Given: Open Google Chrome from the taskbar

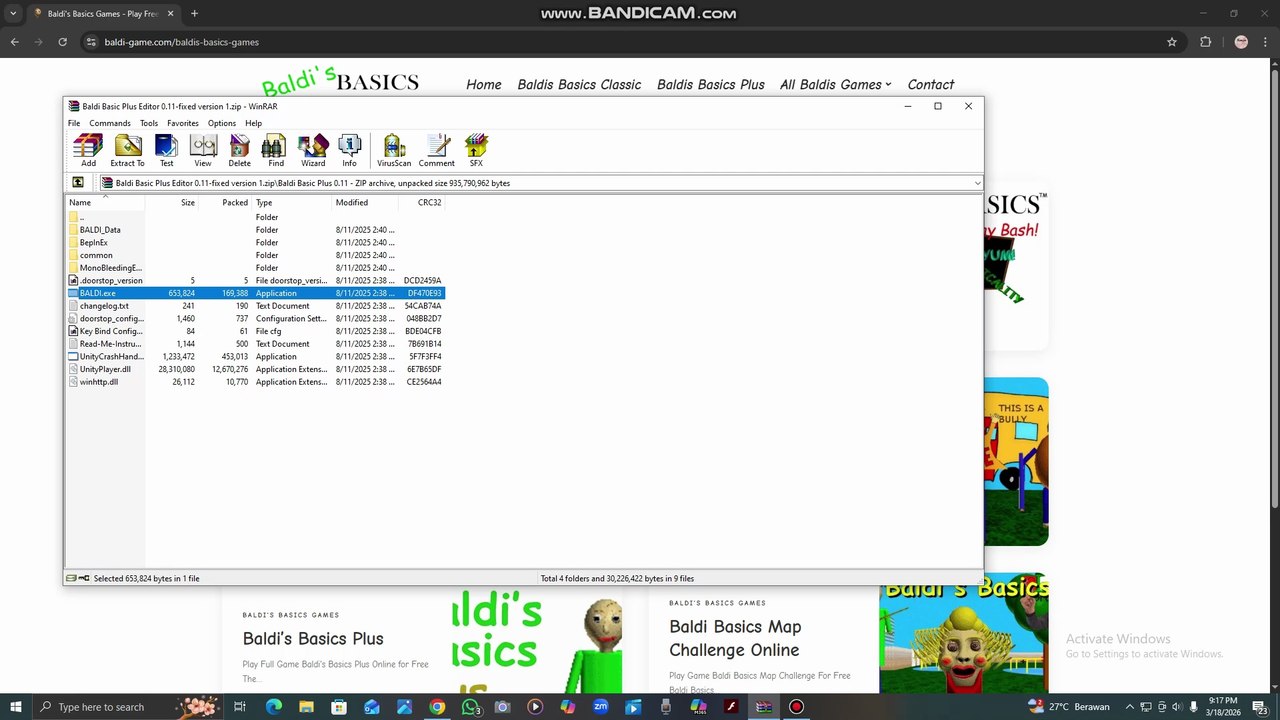Looking at the screenshot, I should point(437,707).
